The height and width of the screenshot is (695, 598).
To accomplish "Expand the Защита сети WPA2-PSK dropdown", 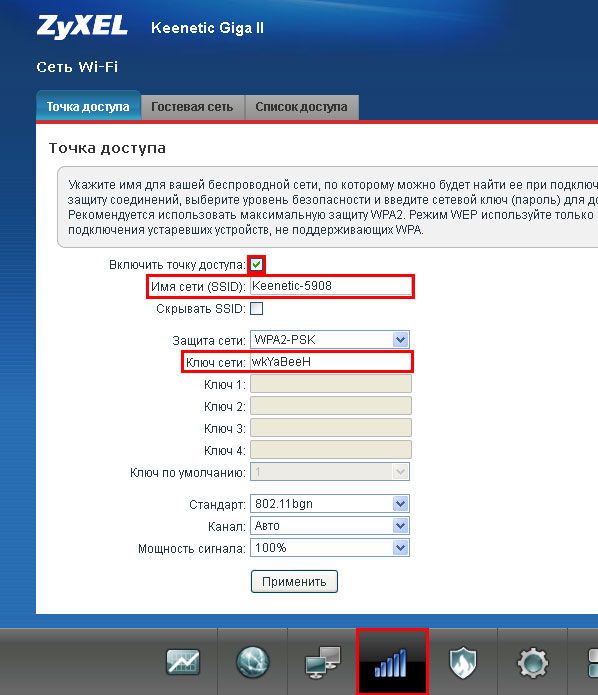I will [x=330, y=340].
